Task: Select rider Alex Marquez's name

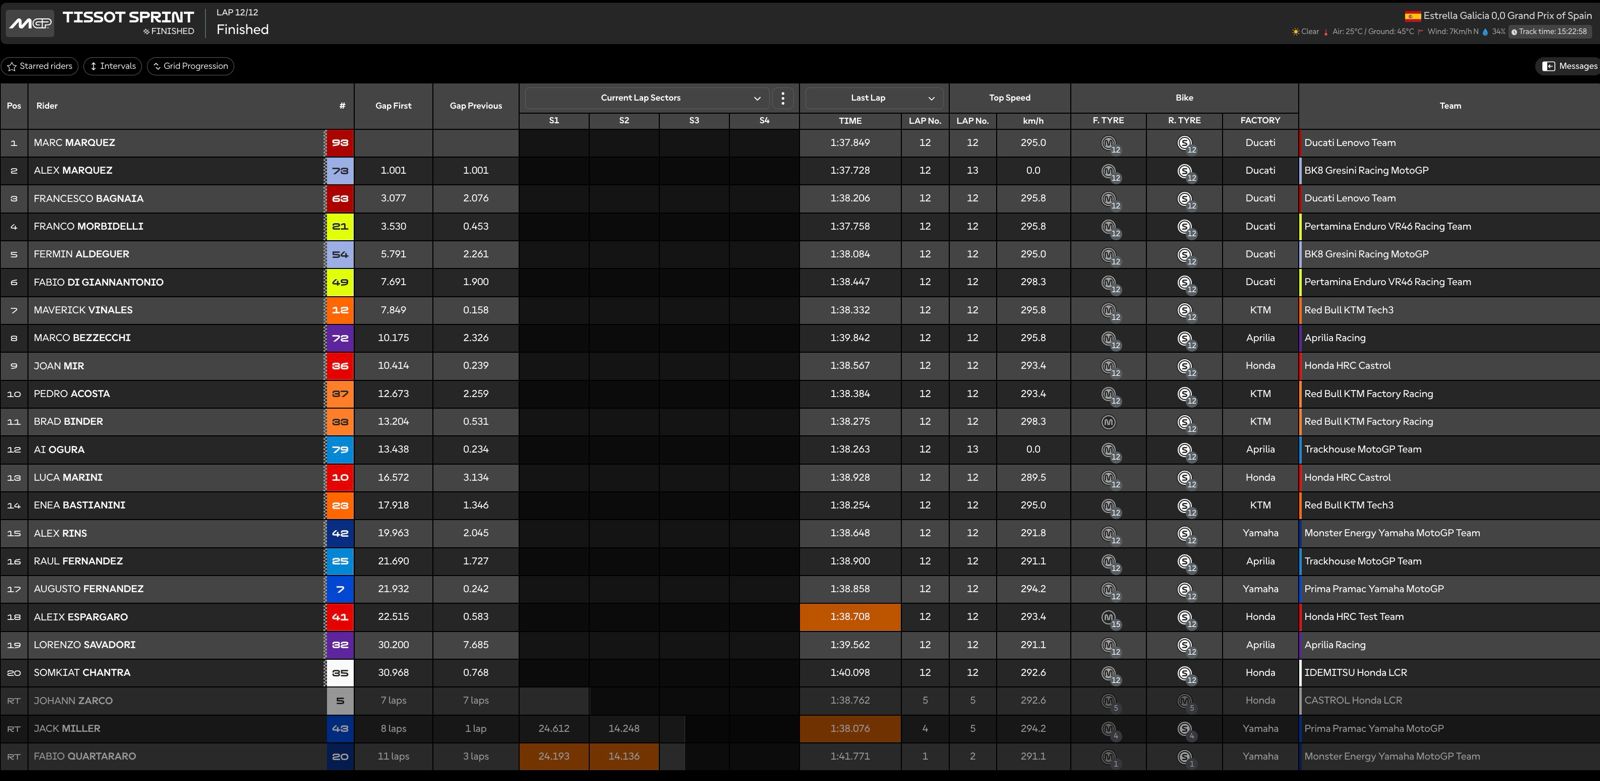Action: pos(73,171)
